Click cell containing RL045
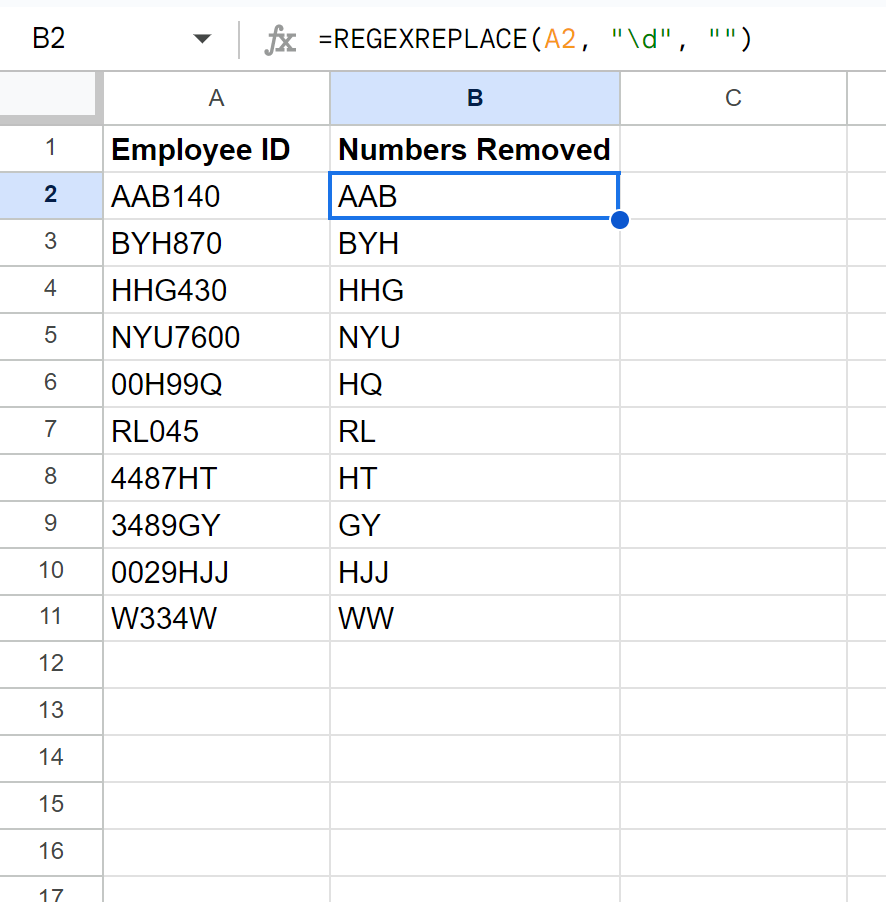The image size is (886, 902). (216, 430)
